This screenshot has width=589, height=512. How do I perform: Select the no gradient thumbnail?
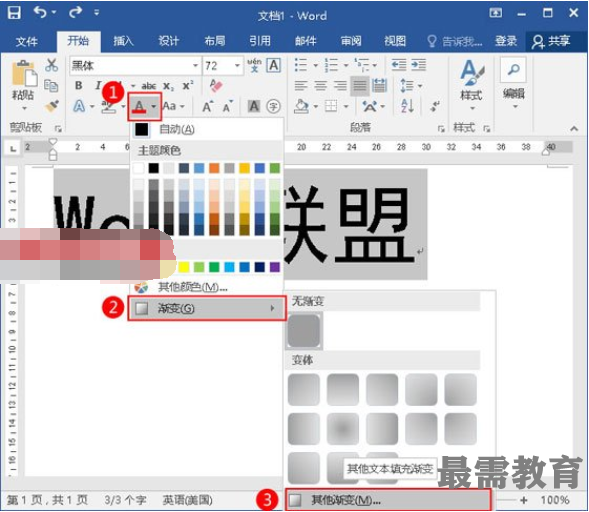click(x=304, y=331)
